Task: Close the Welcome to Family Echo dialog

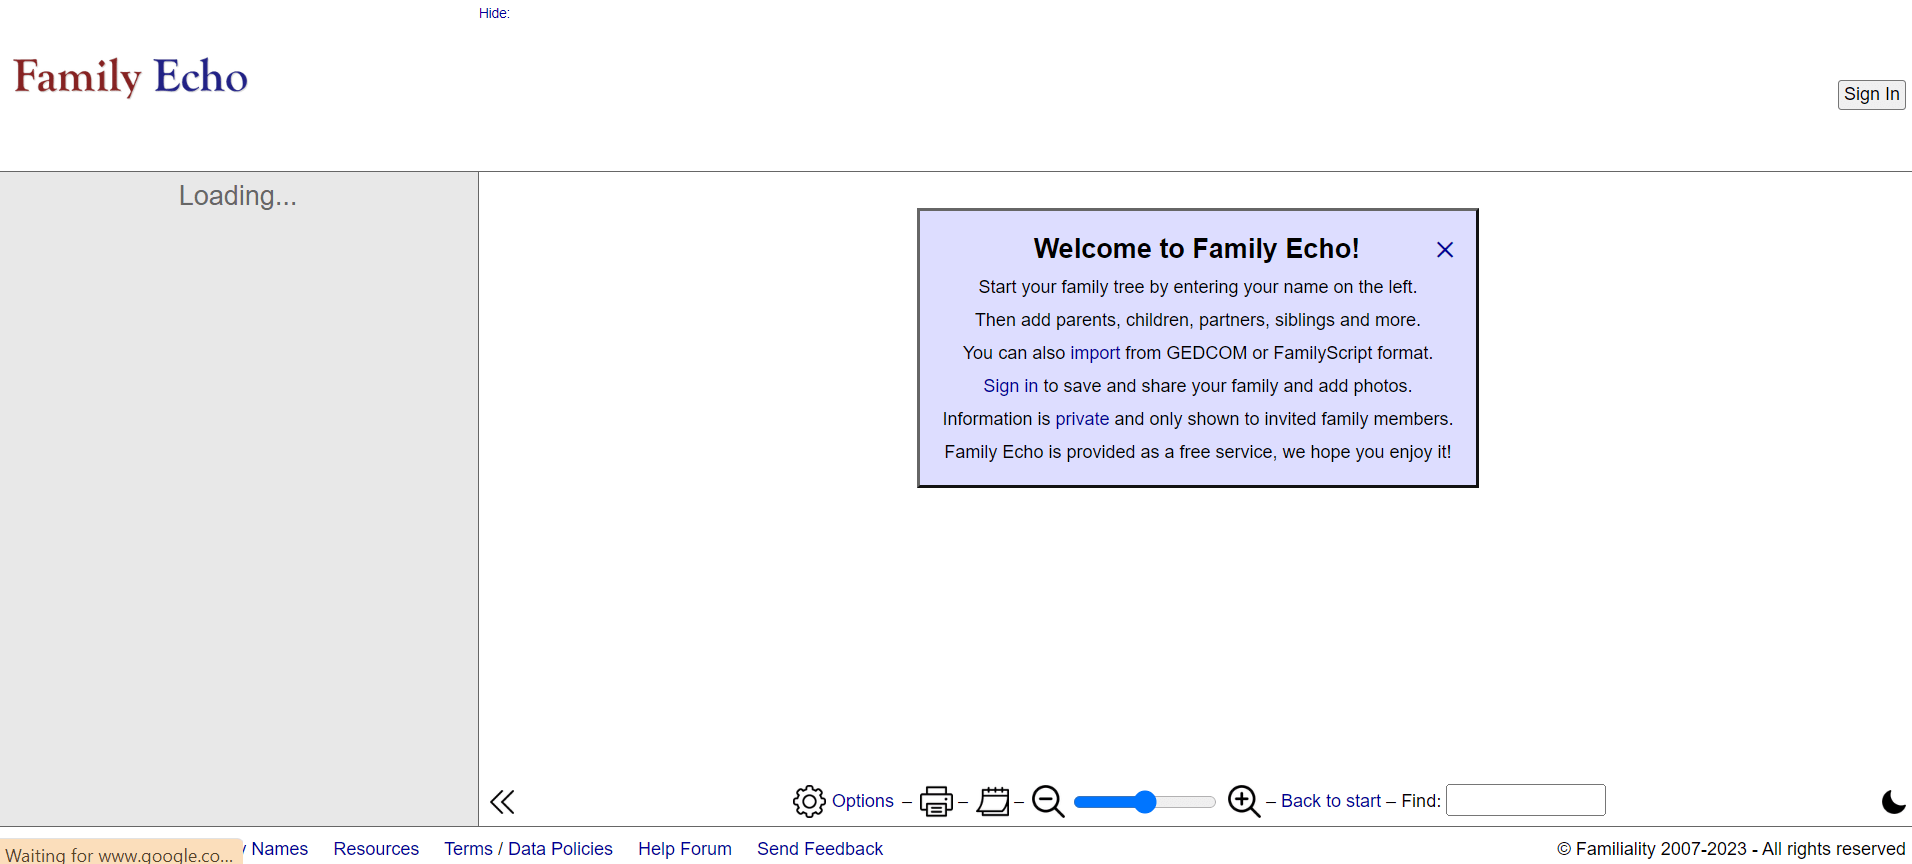Action: pos(1445,250)
